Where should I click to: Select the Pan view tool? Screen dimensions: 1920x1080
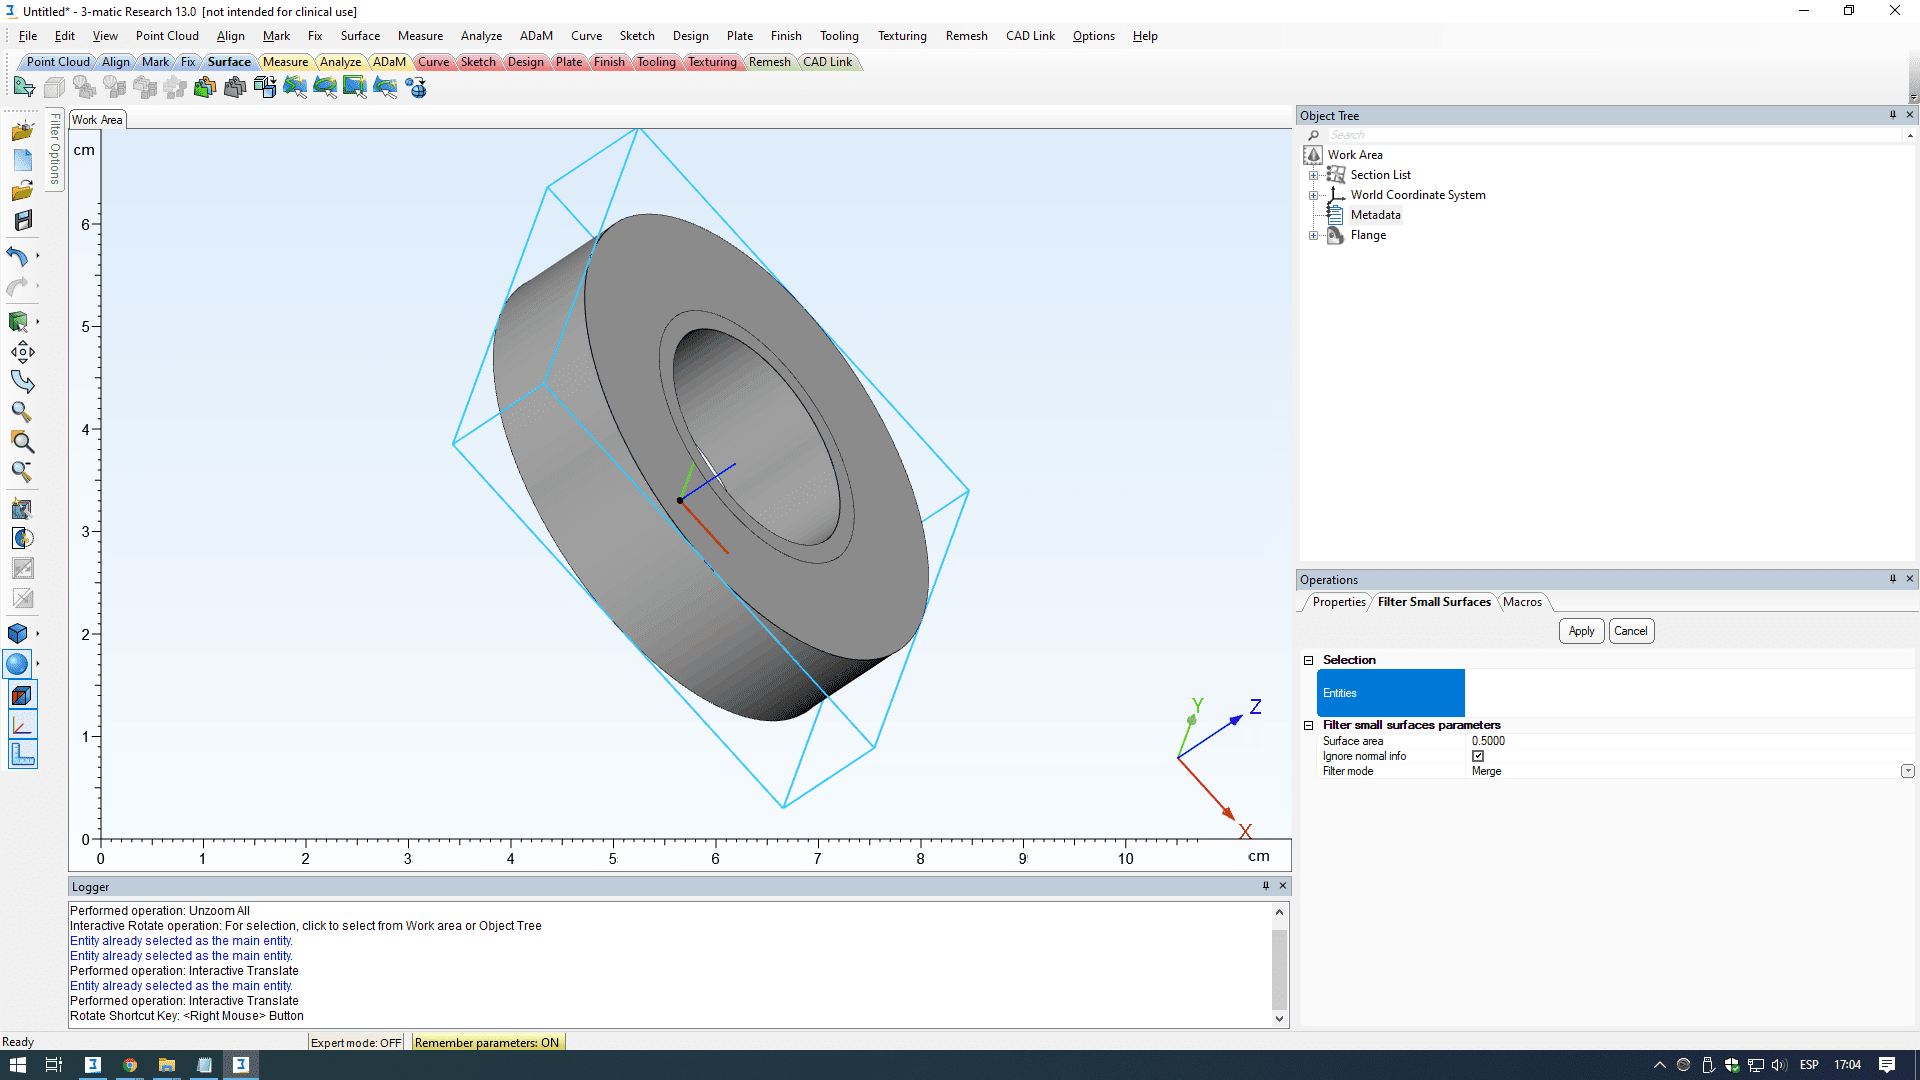click(23, 352)
